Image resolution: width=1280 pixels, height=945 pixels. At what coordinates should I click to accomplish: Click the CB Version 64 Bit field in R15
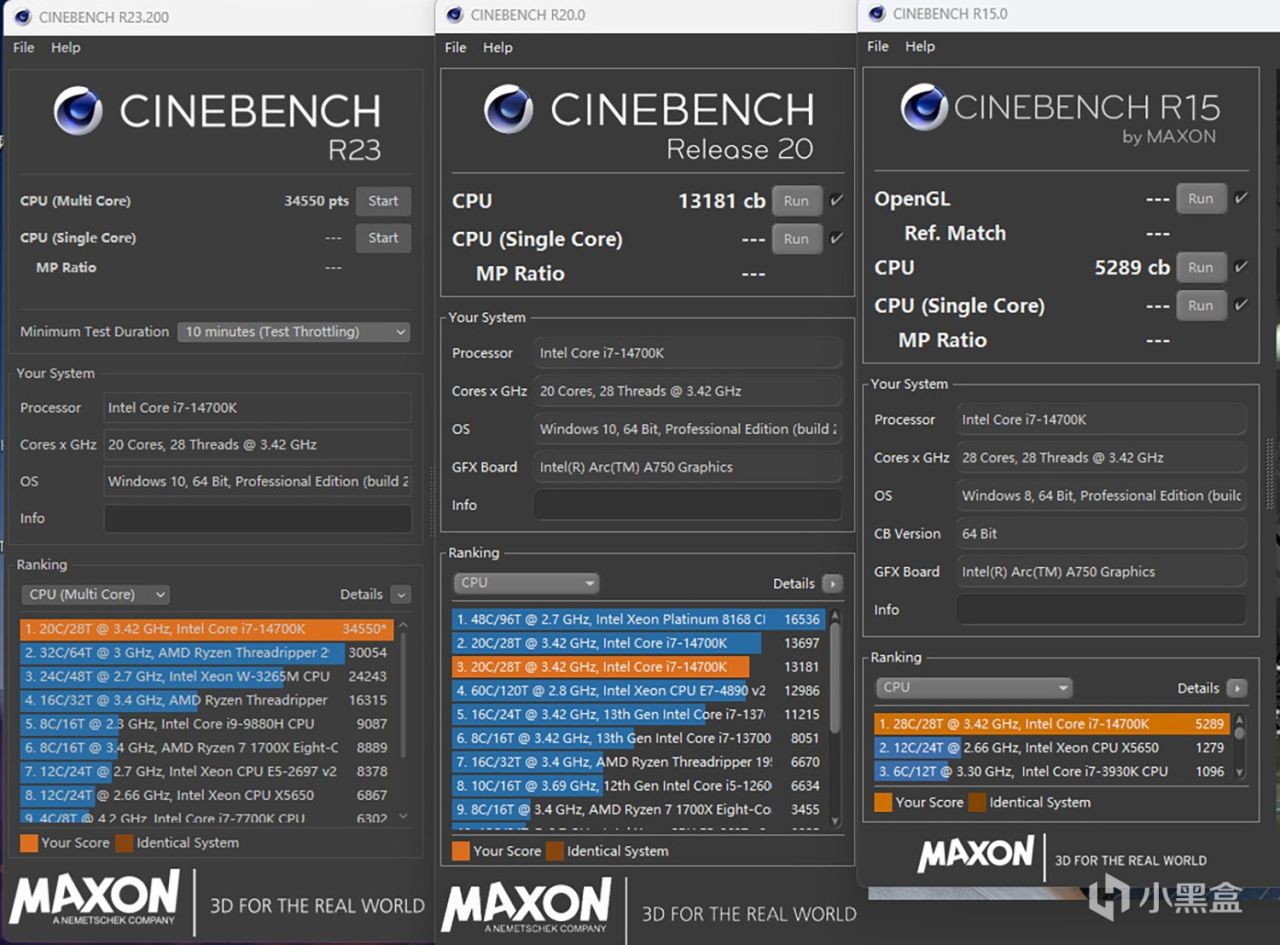pos(1101,533)
